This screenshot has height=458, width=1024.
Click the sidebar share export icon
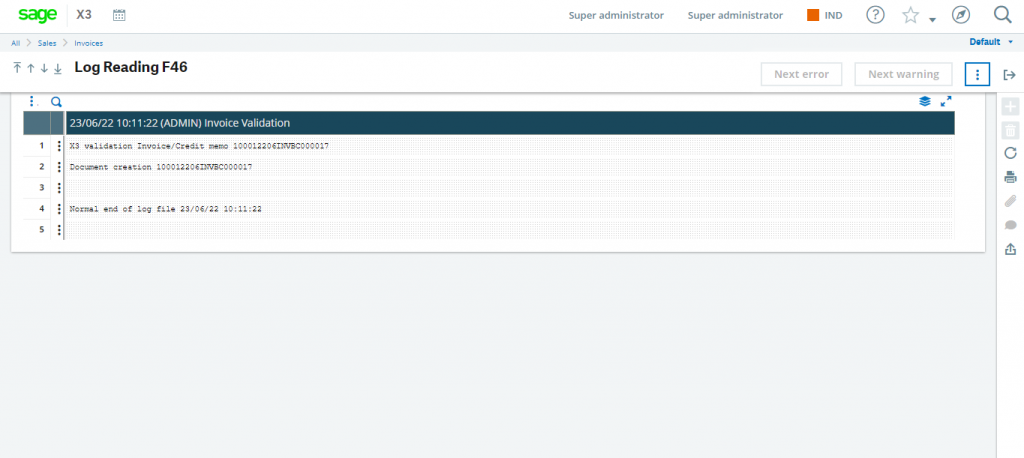point(1010,248)
